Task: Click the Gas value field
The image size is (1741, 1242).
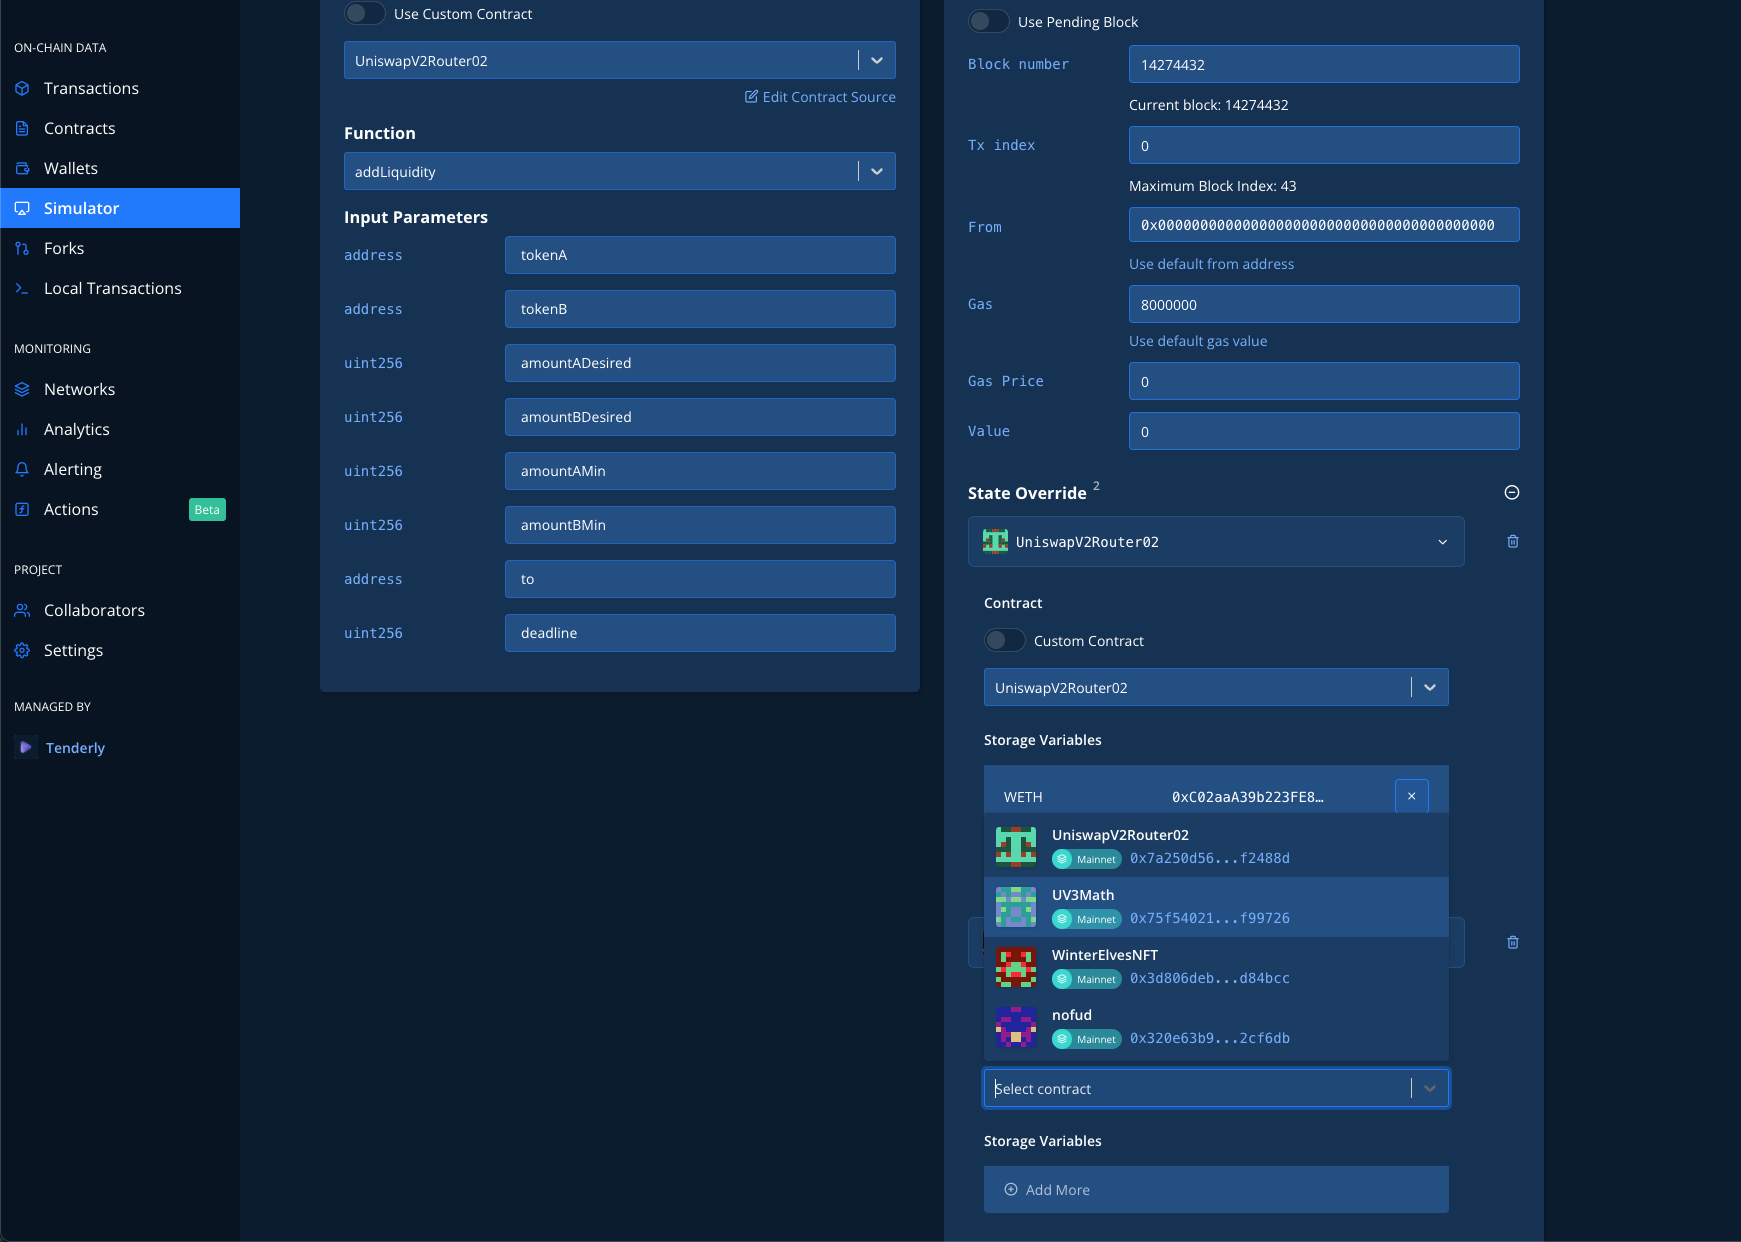Action: (x=1324, y=304)
